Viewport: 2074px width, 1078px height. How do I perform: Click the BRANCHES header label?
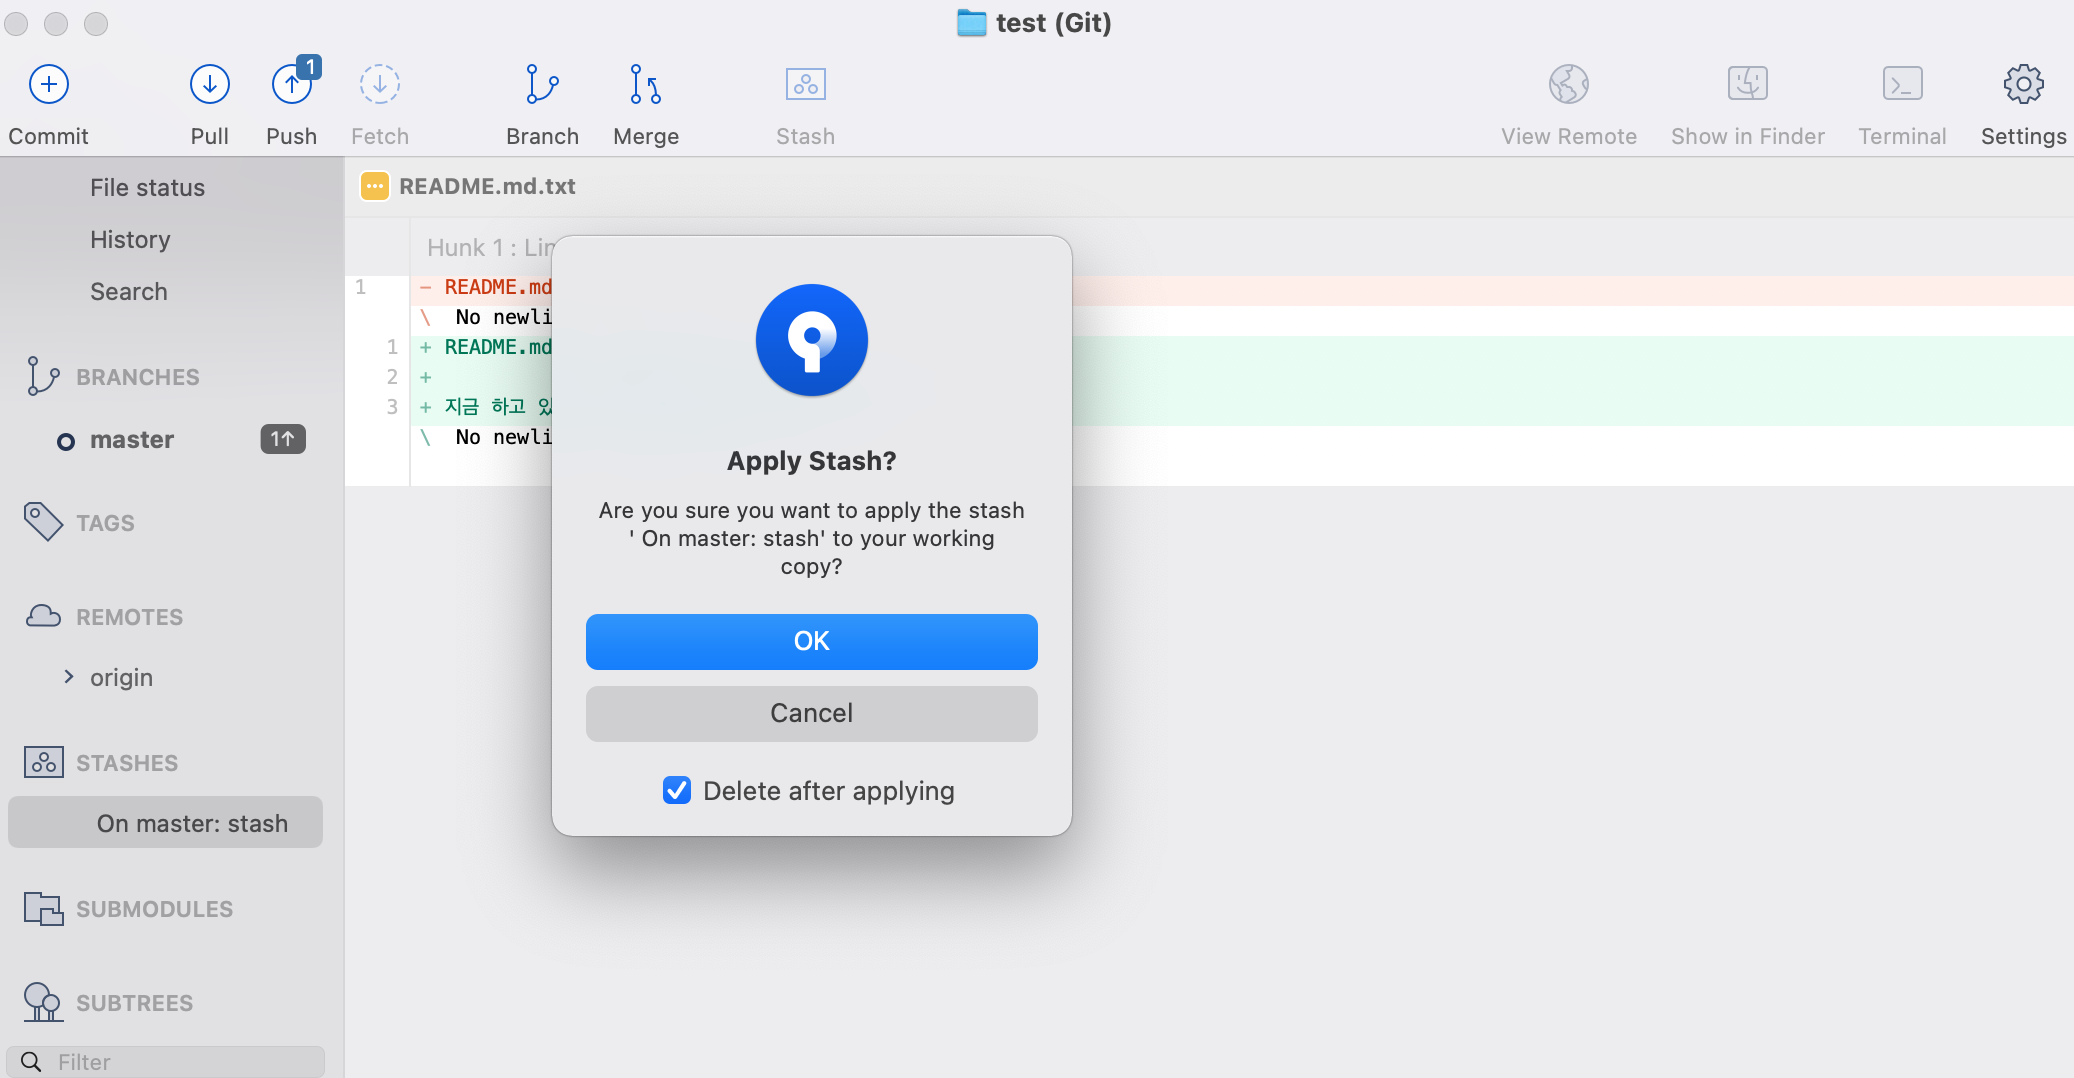click(138, 377)
